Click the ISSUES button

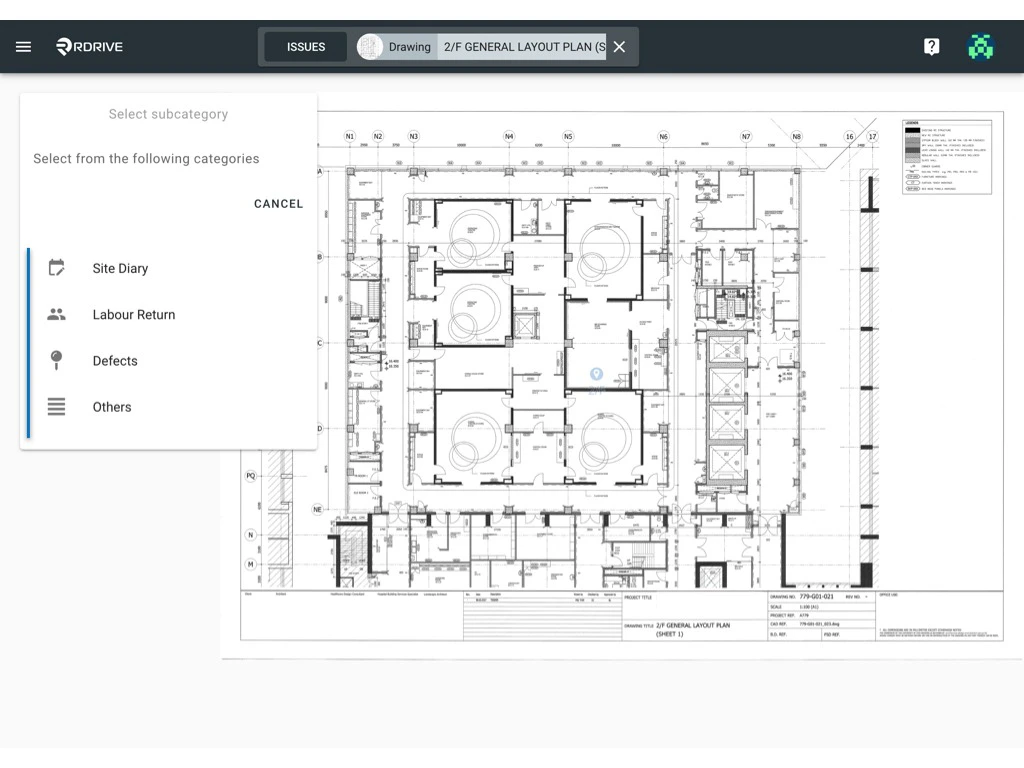(305, 46)
